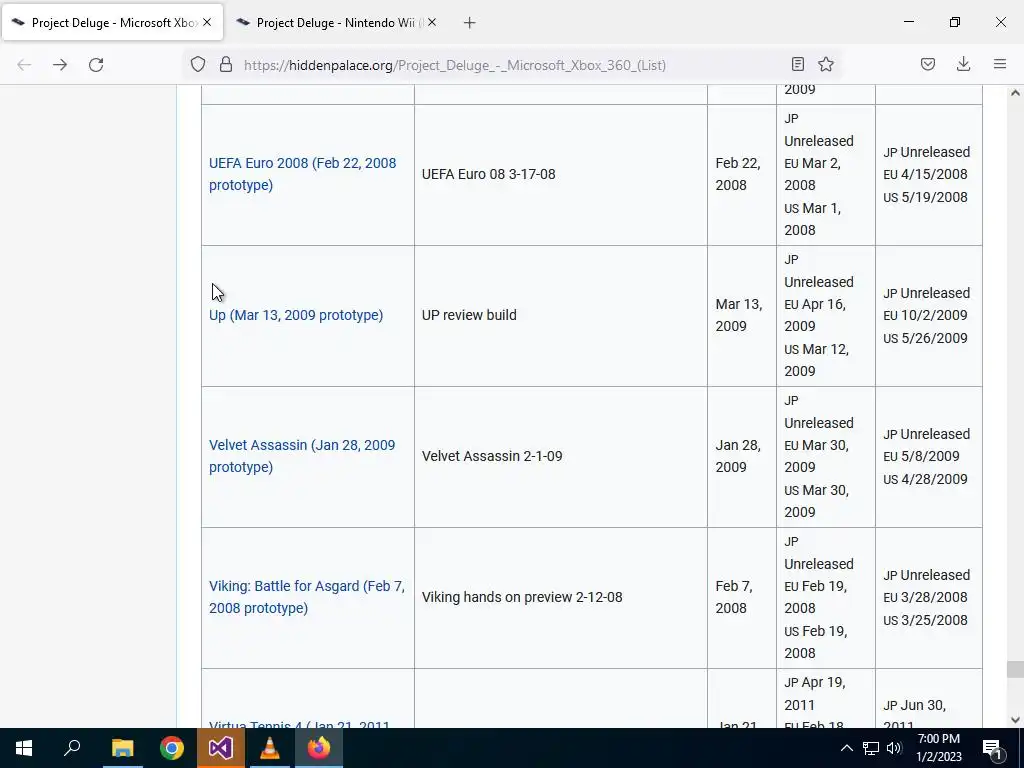Image resolution: width=1024 pixels, height=768 pixels.
Task: Open Visual Studio from the taskbar
Action: [x=221, y=748]
